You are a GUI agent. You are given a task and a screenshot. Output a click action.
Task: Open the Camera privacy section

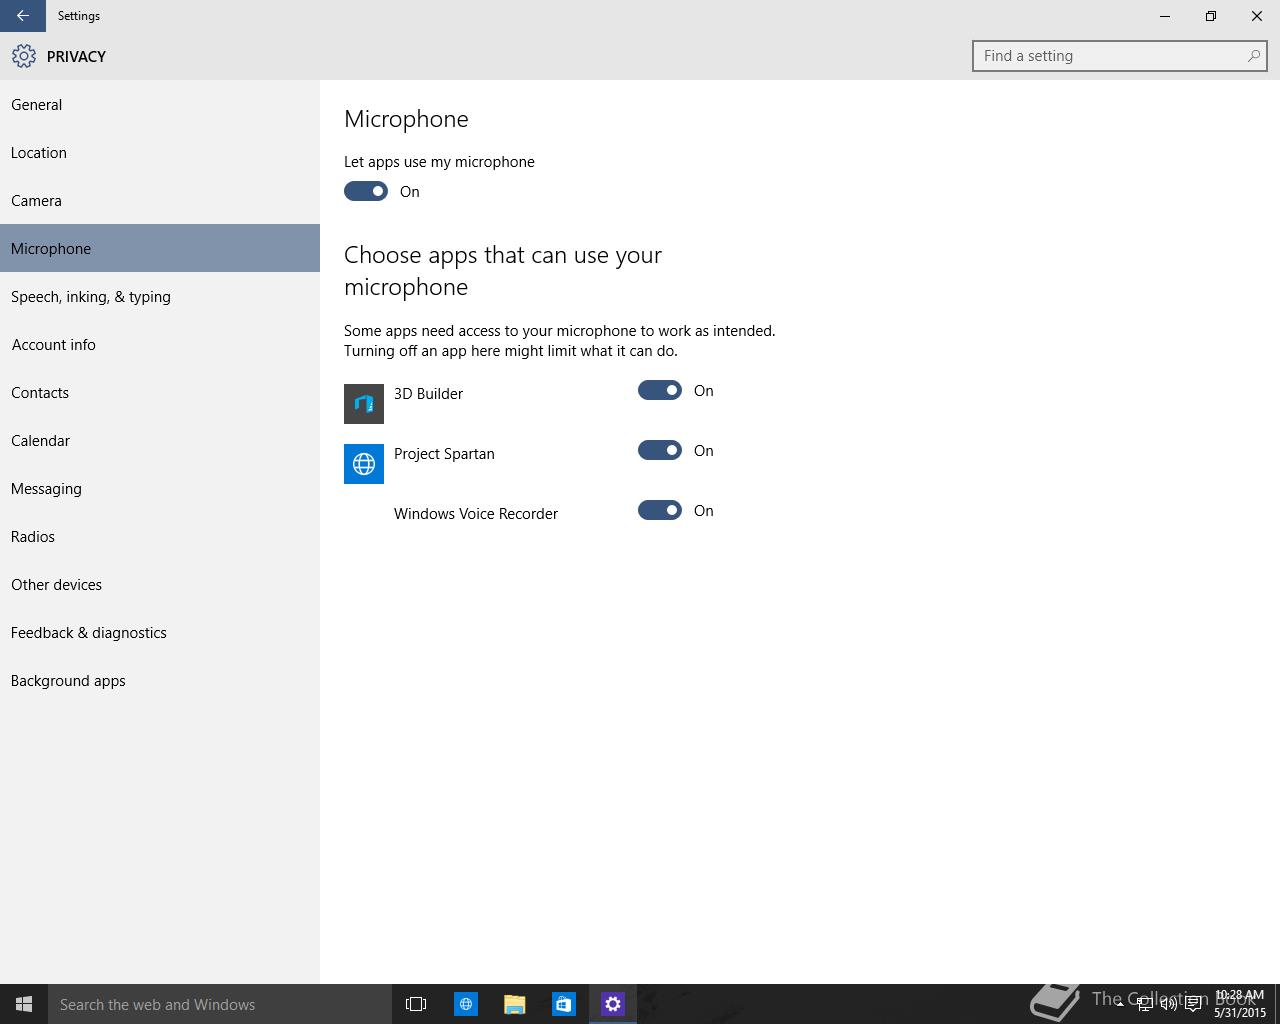(160, 200)
